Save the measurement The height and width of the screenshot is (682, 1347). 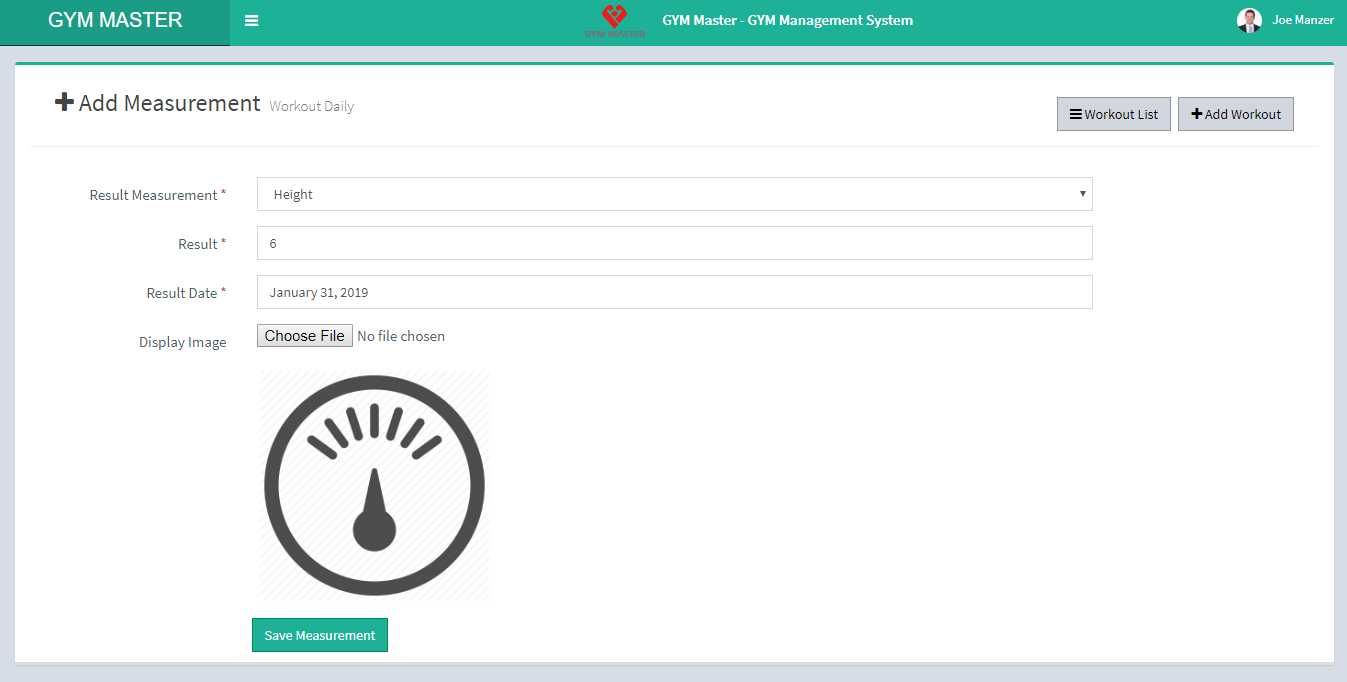(x=319, y=635)
